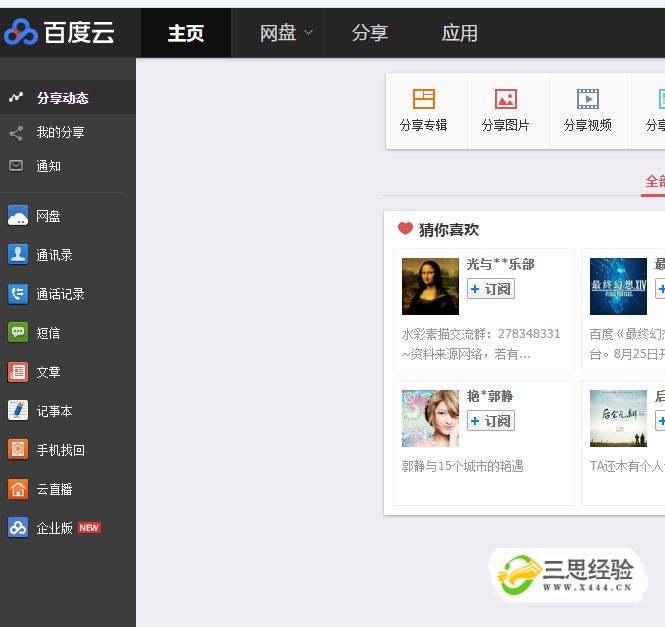665x627 pixels.
Task: Subscribe to 艳*郭静 with 订阅 button
Action: click(x=491, y=421)
